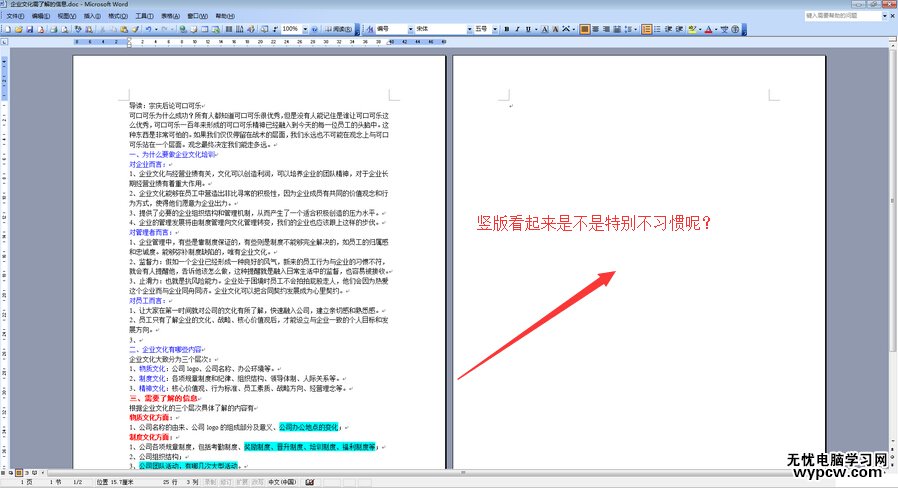This screenshot has height=488, width=898.
Task: Toggle justified alignment button
Action: (x=584, y=29)
